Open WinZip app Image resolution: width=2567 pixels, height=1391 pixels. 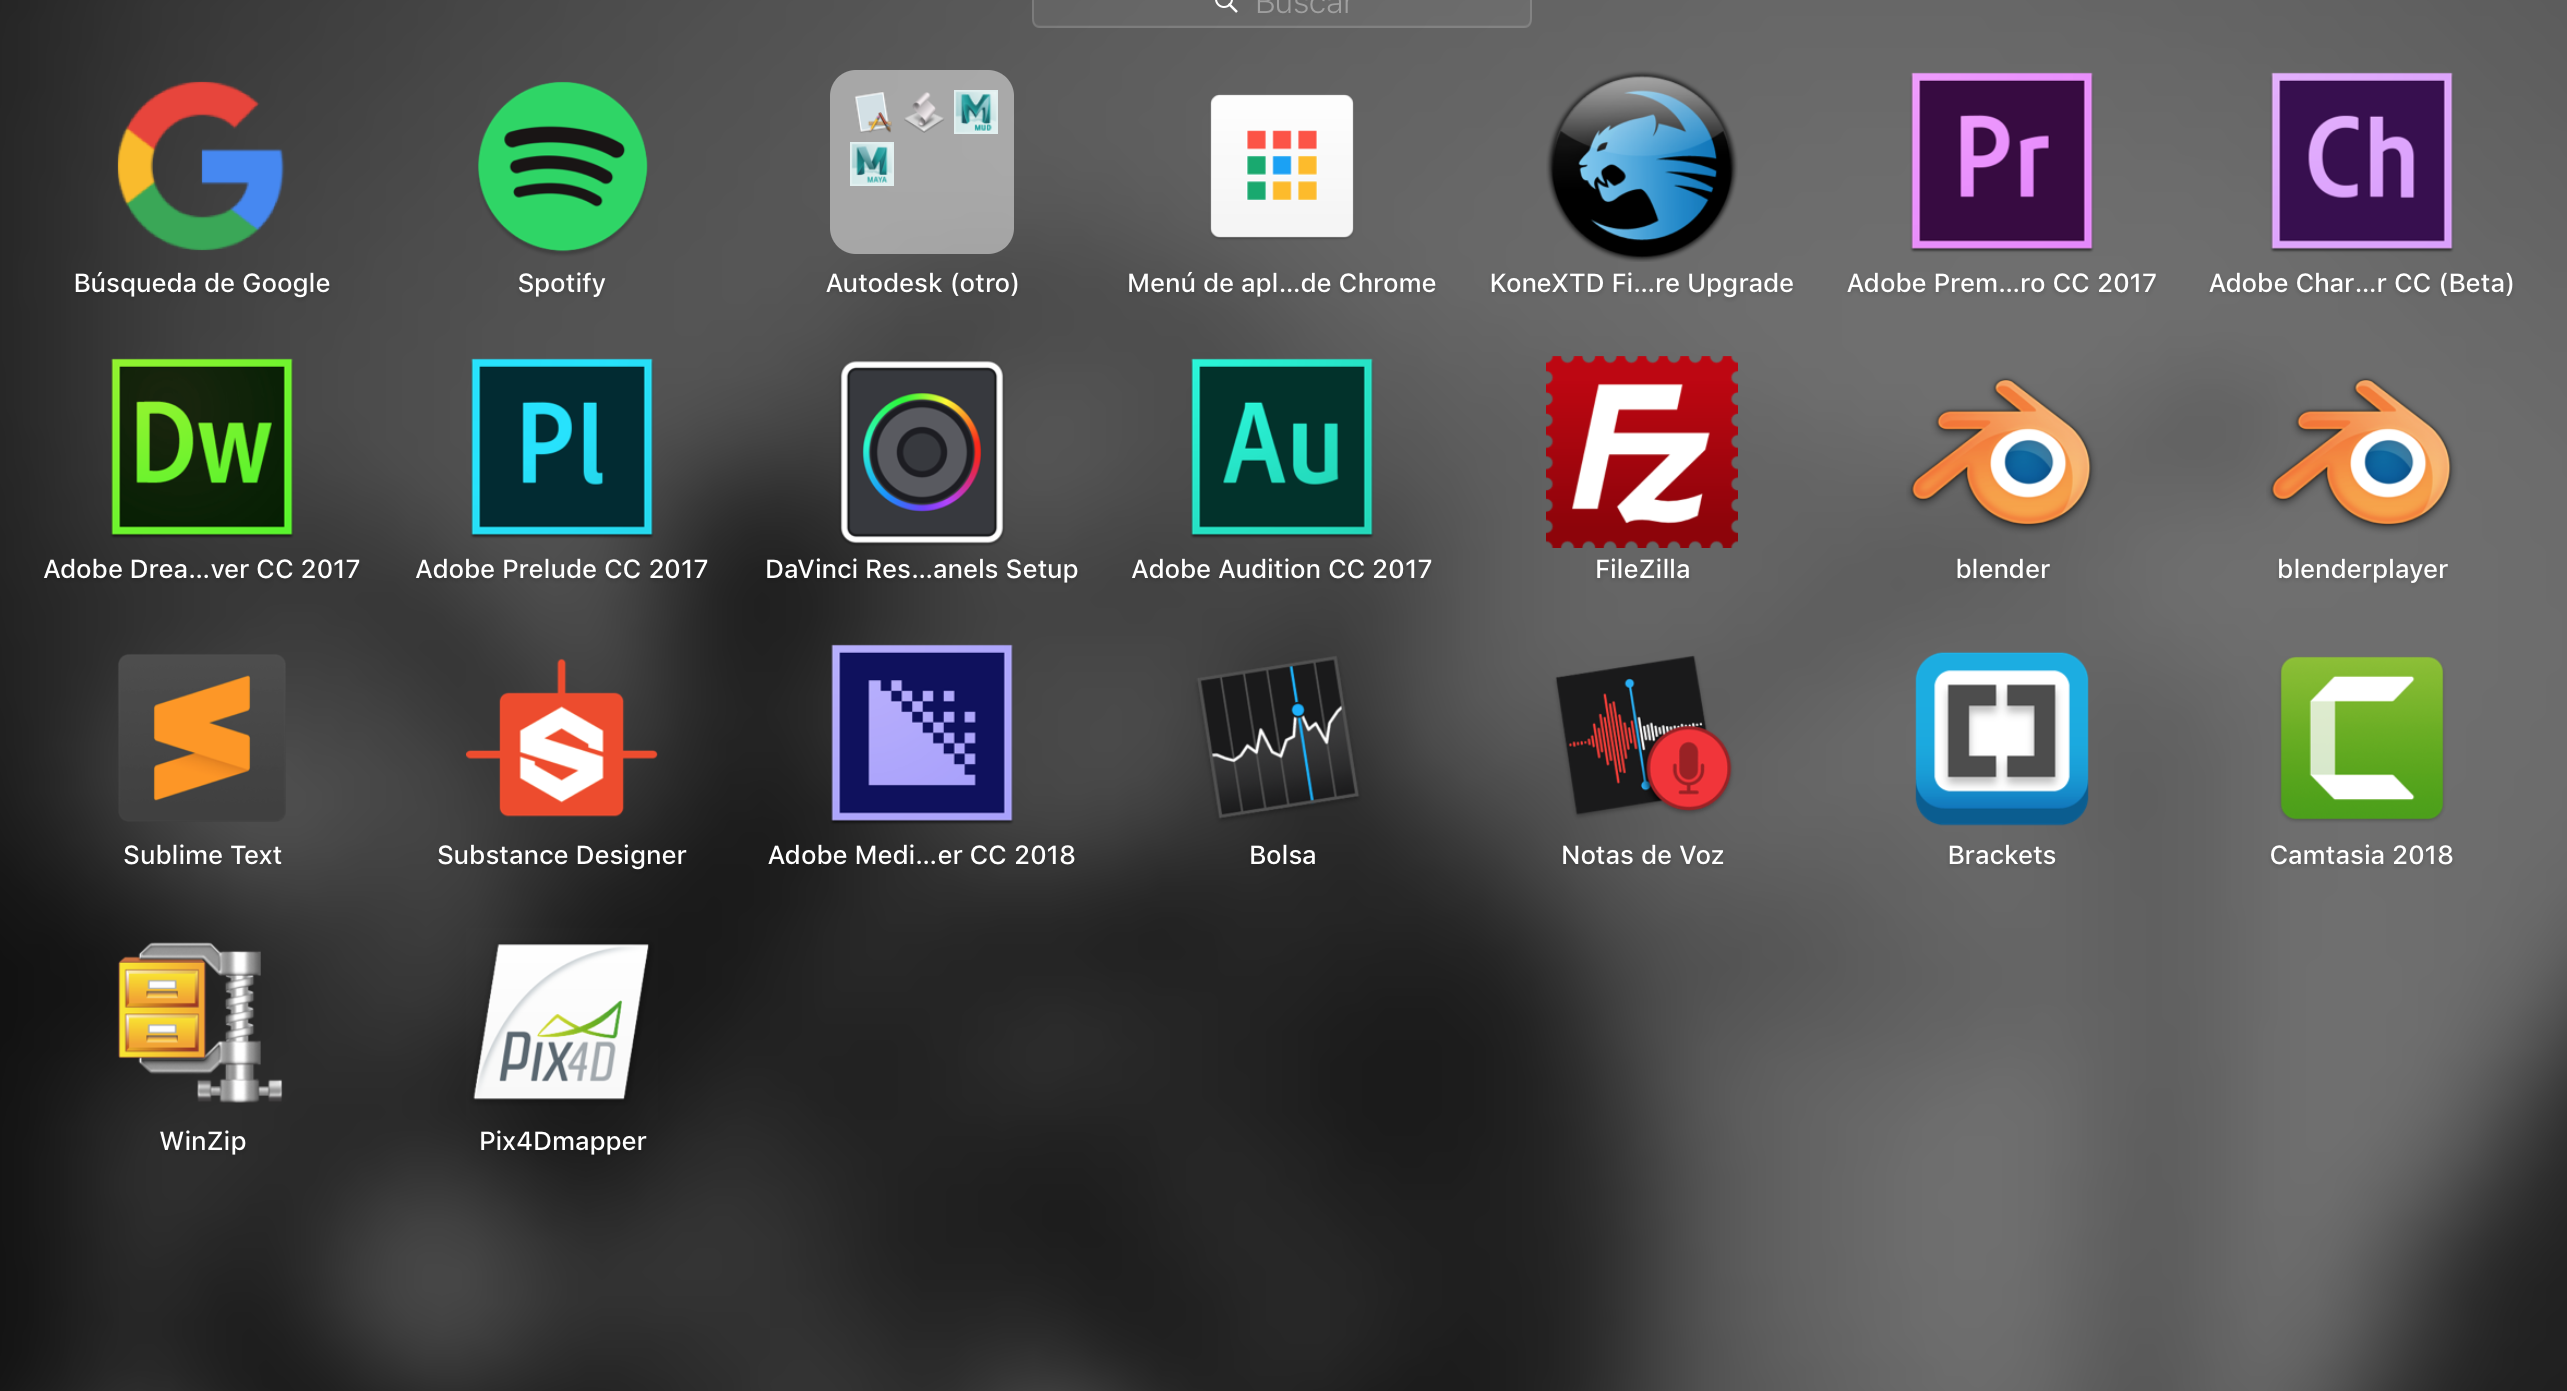[201, 1022]
